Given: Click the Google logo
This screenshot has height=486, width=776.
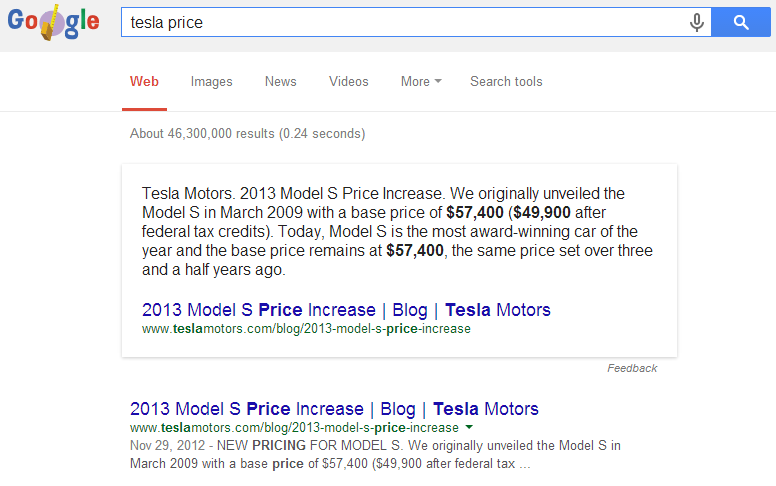Looking at the screenshot, I should [53, 23].
